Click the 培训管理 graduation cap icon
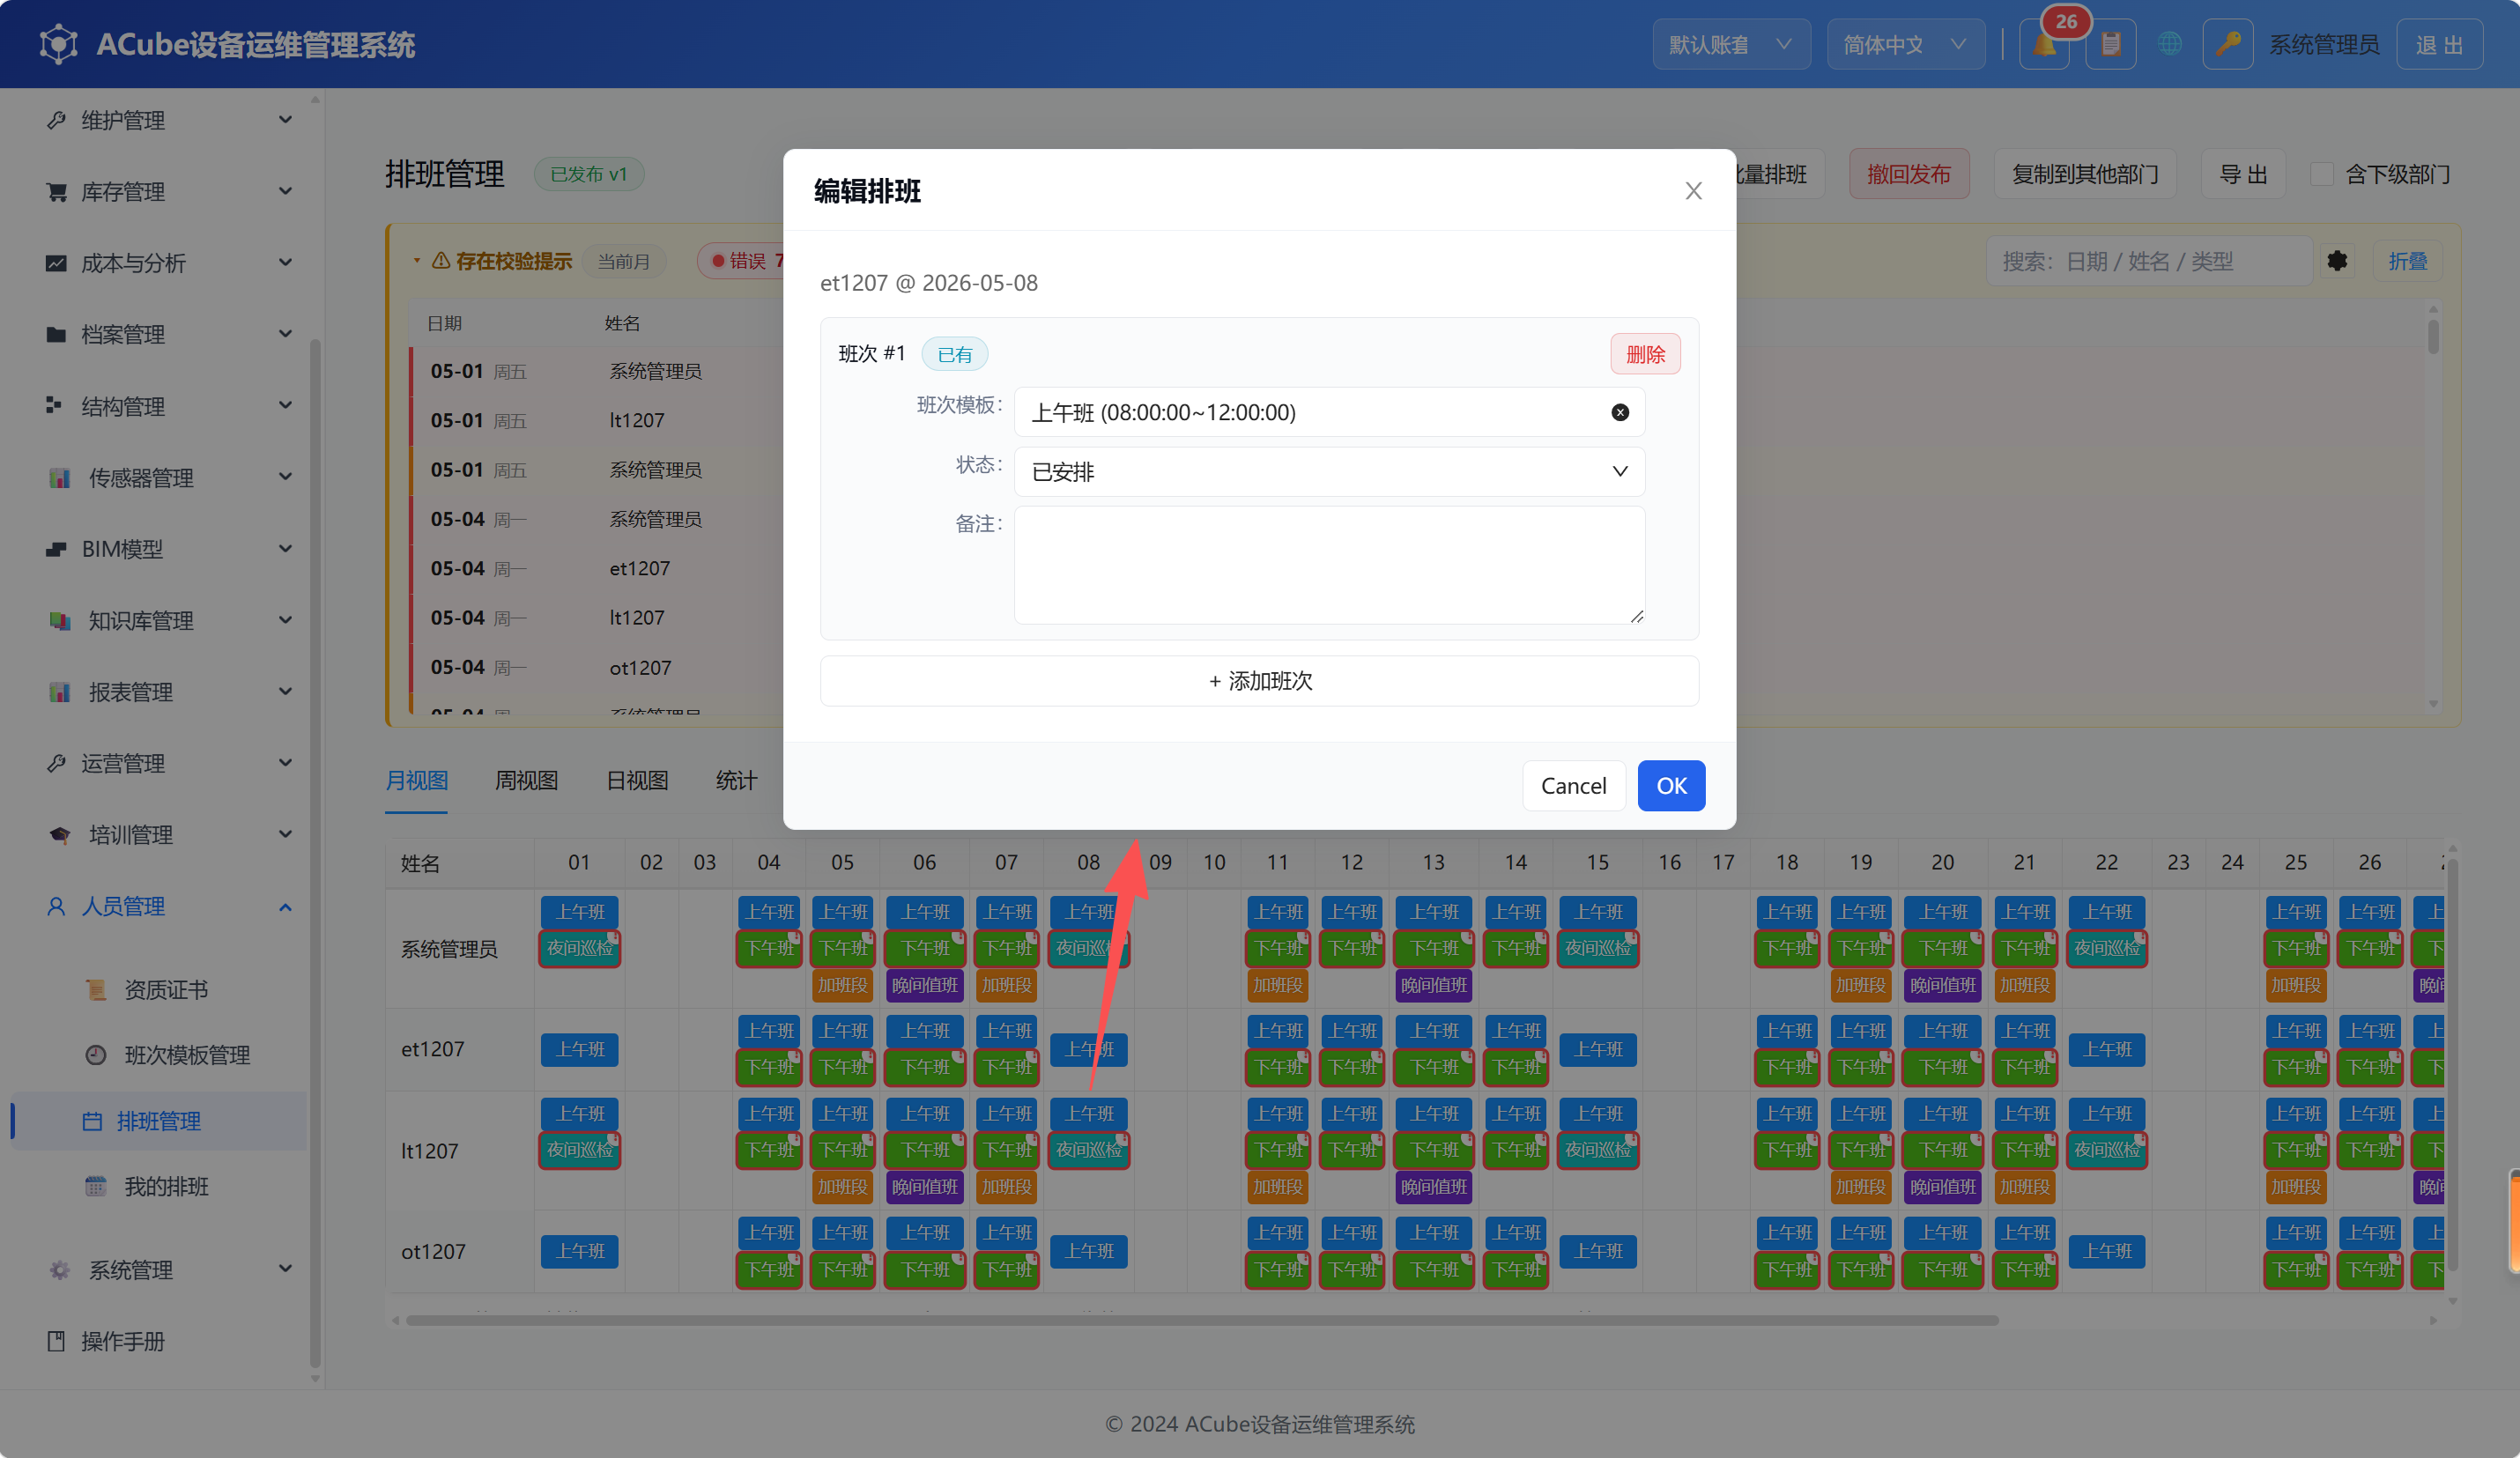Image resolution: width=2520 pixels, height=1458 pixels. (x=60, y=834)
